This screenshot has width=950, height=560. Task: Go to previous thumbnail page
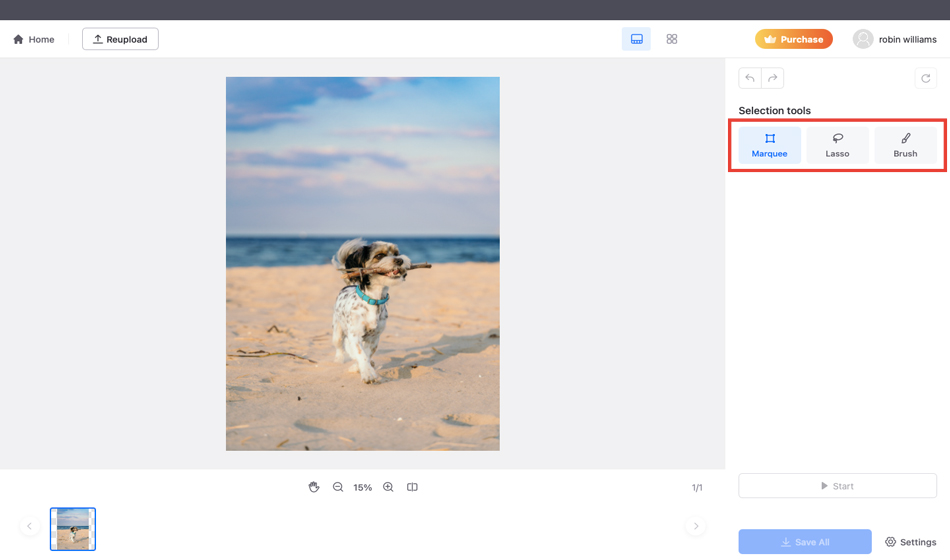point(30,526)
